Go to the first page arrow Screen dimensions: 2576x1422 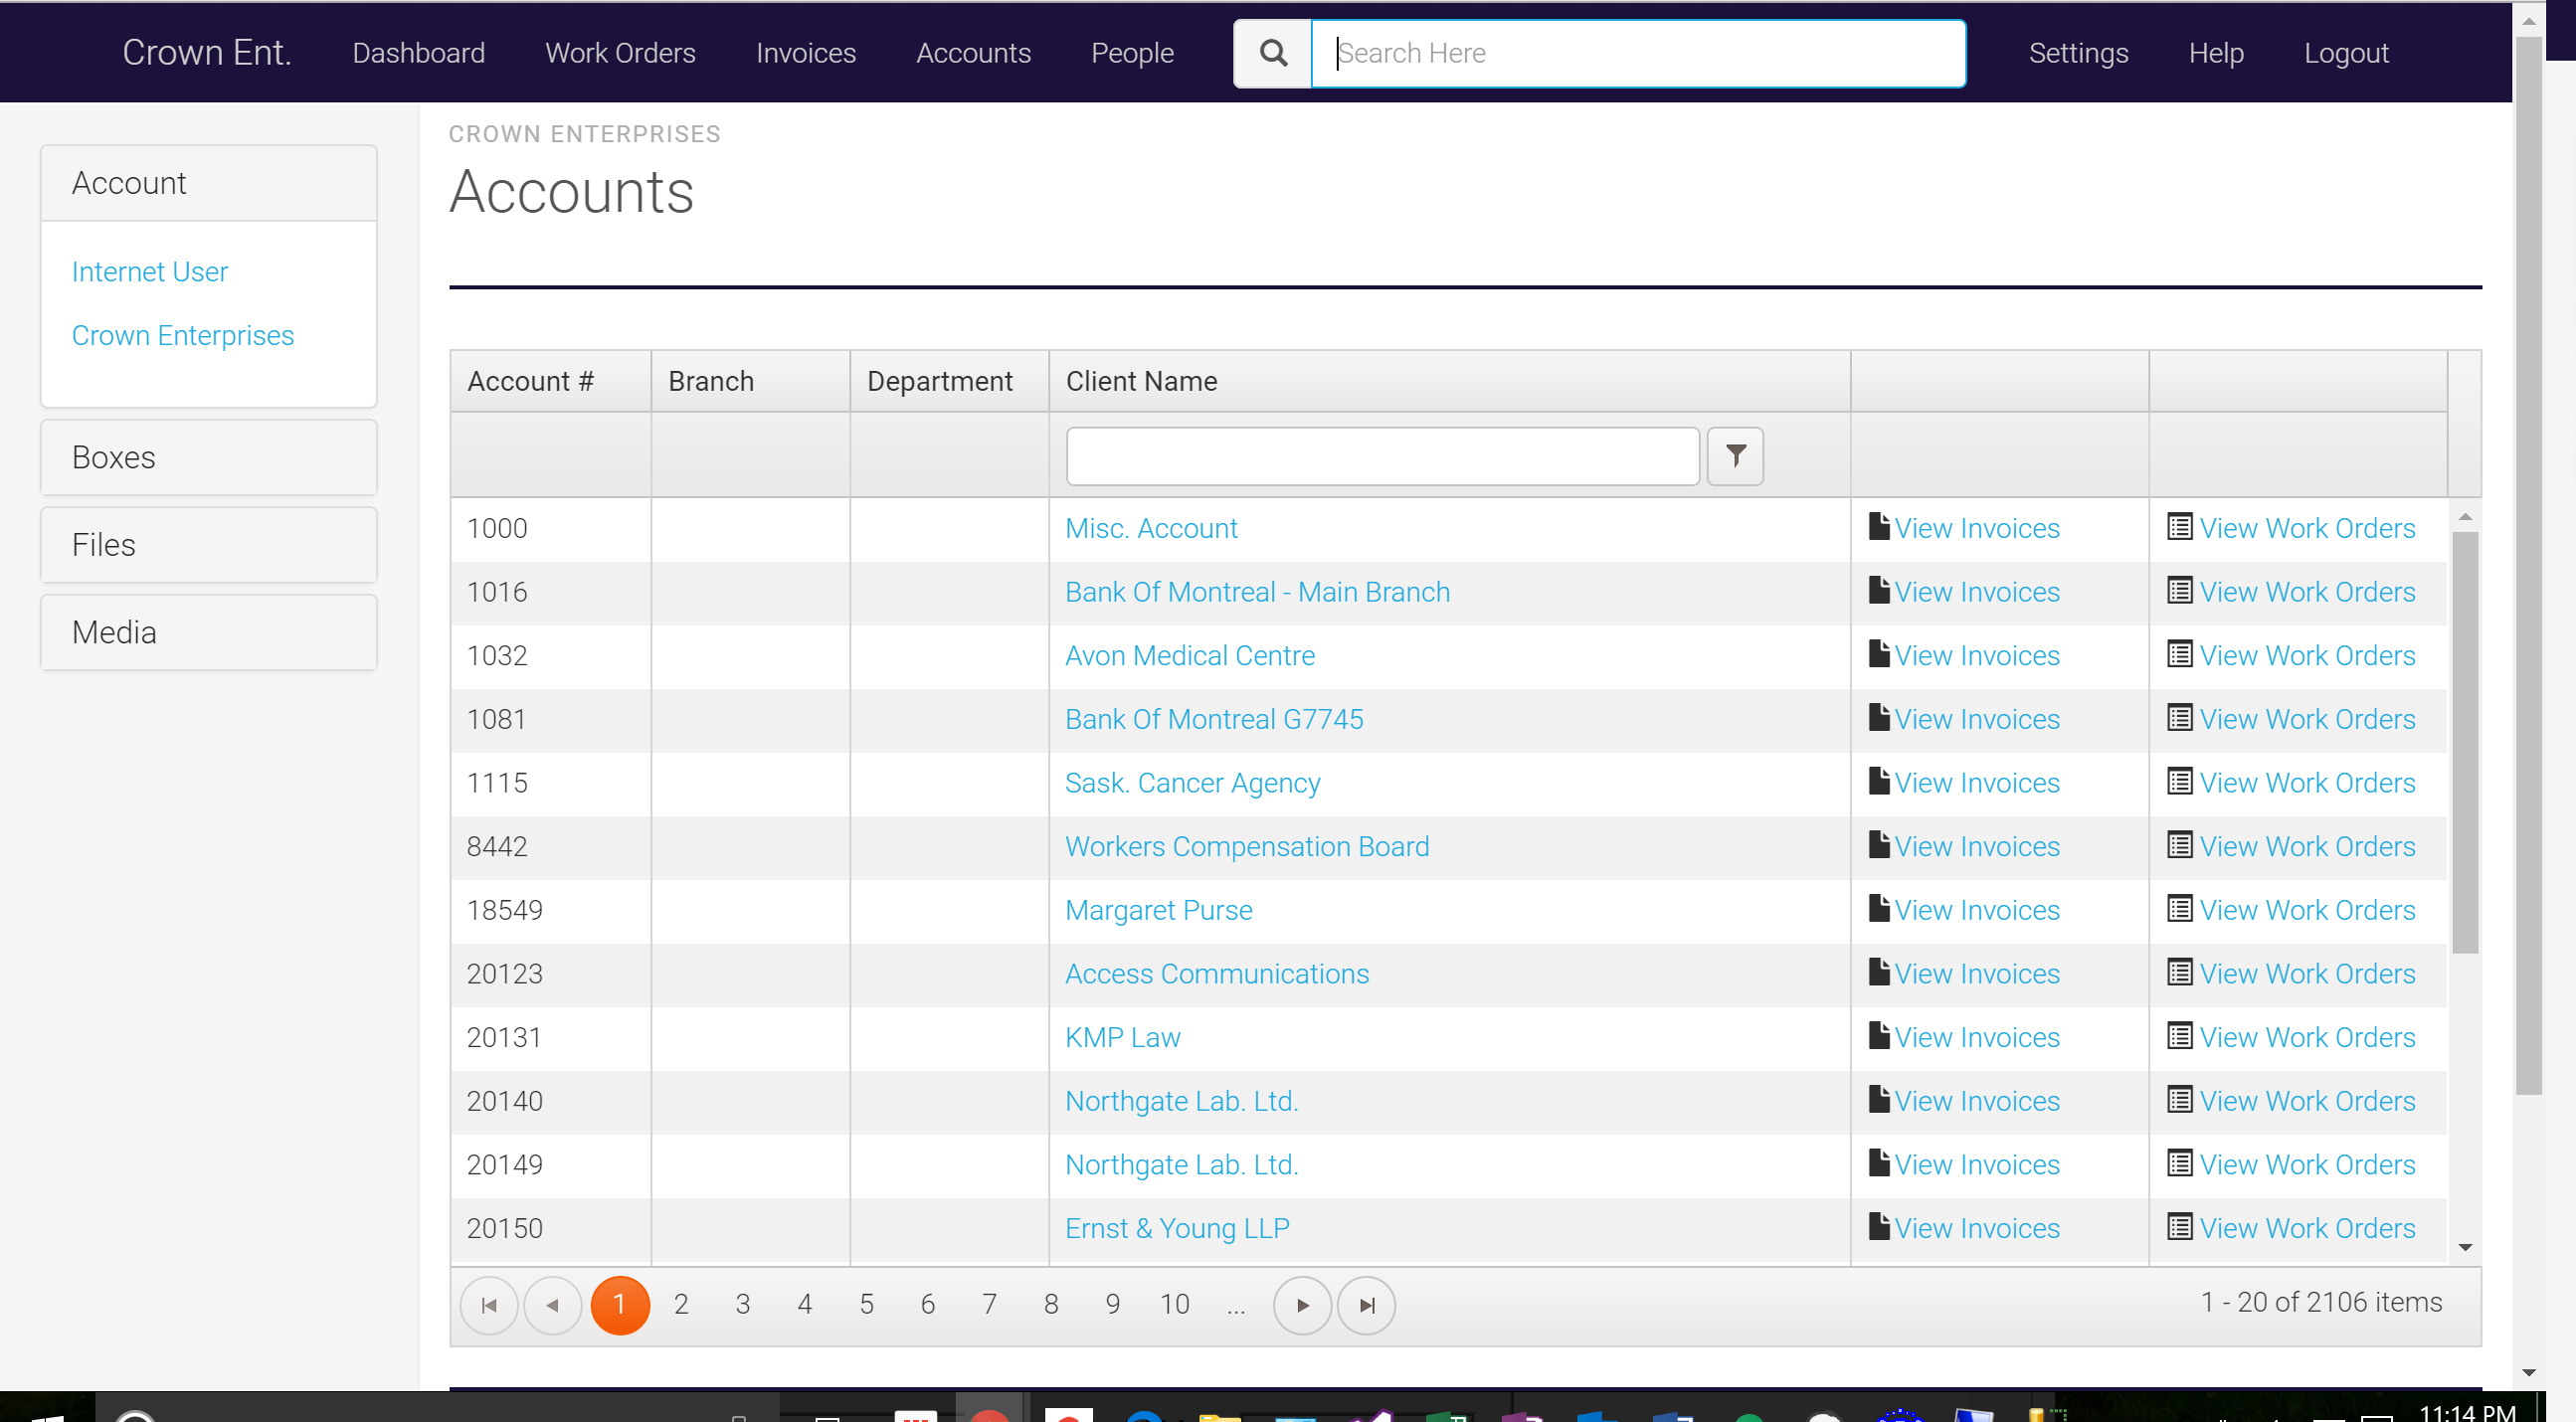pos(489,1305)
